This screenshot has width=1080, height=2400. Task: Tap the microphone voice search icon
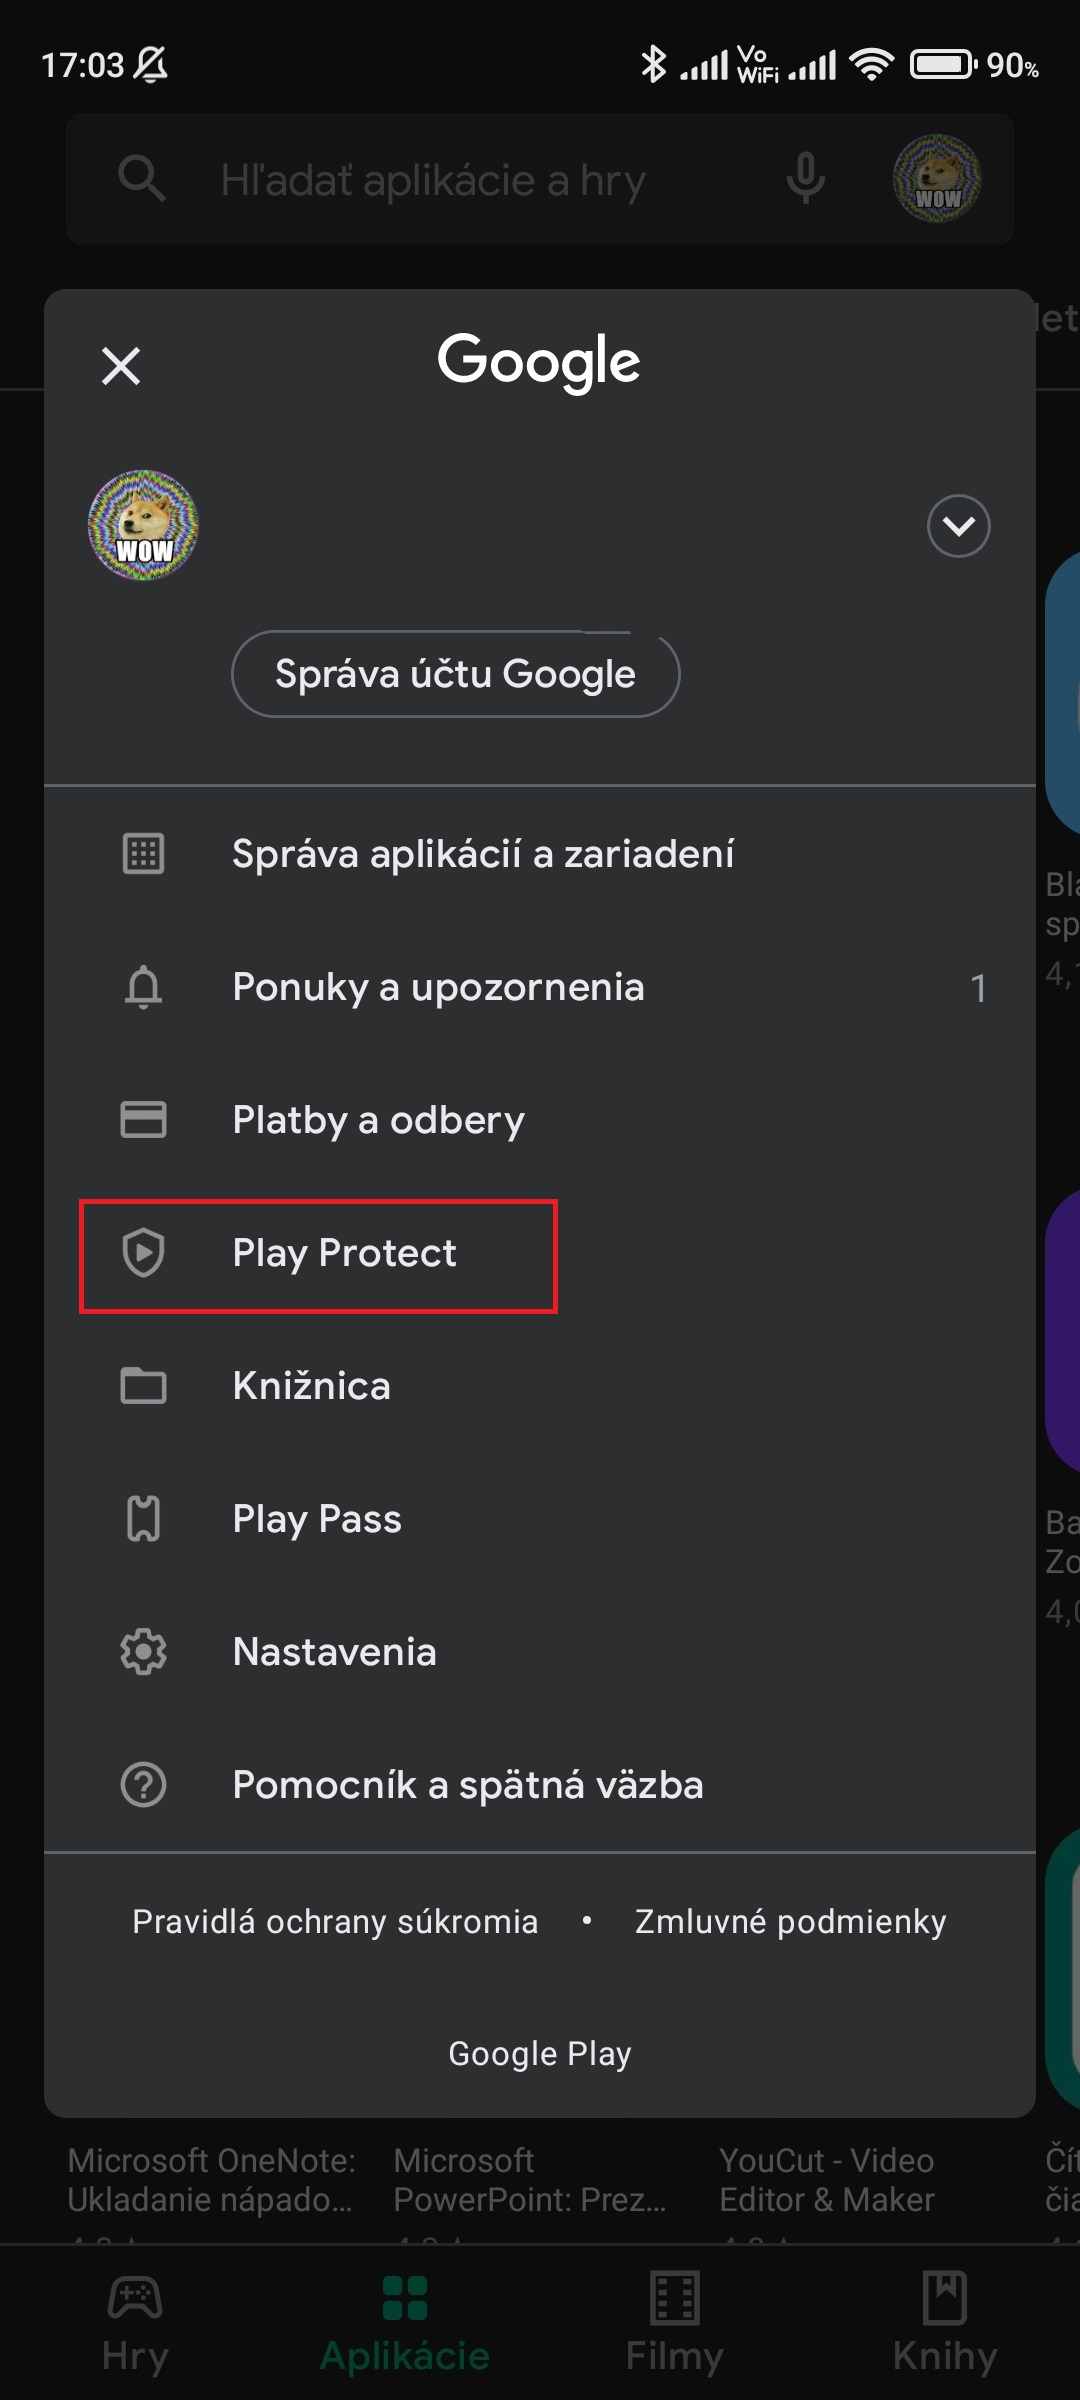pos(805,180)
